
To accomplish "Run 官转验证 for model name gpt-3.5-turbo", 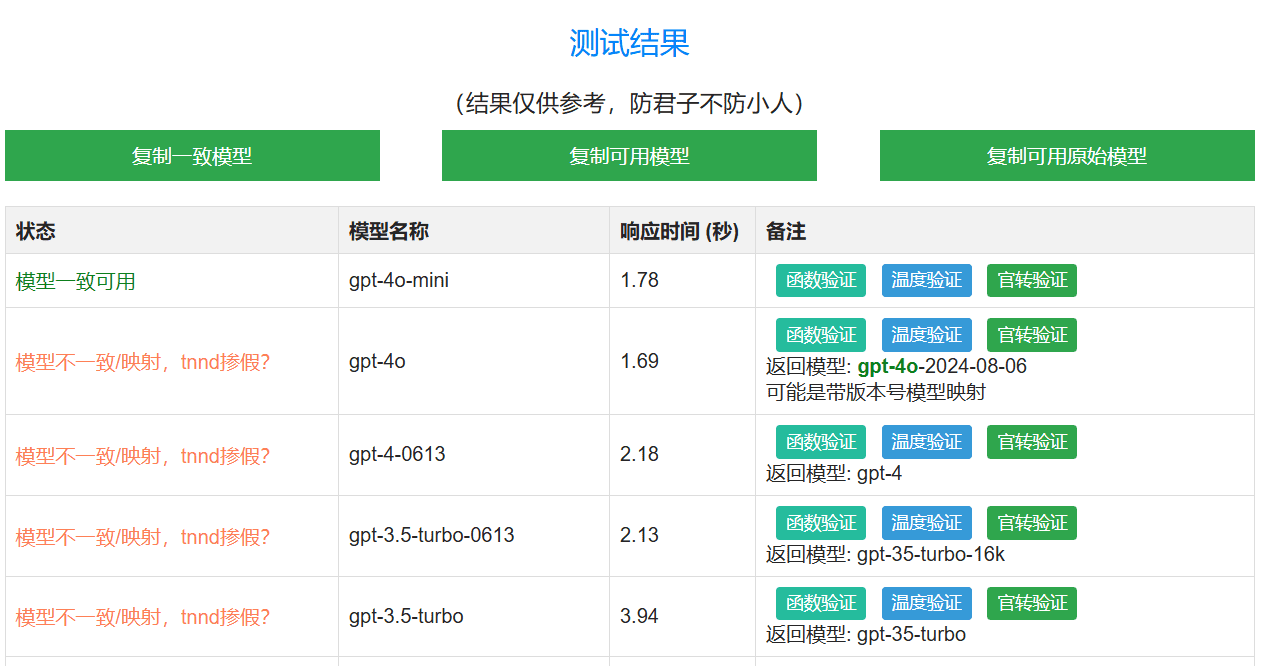I will [x=1032, y=604].
